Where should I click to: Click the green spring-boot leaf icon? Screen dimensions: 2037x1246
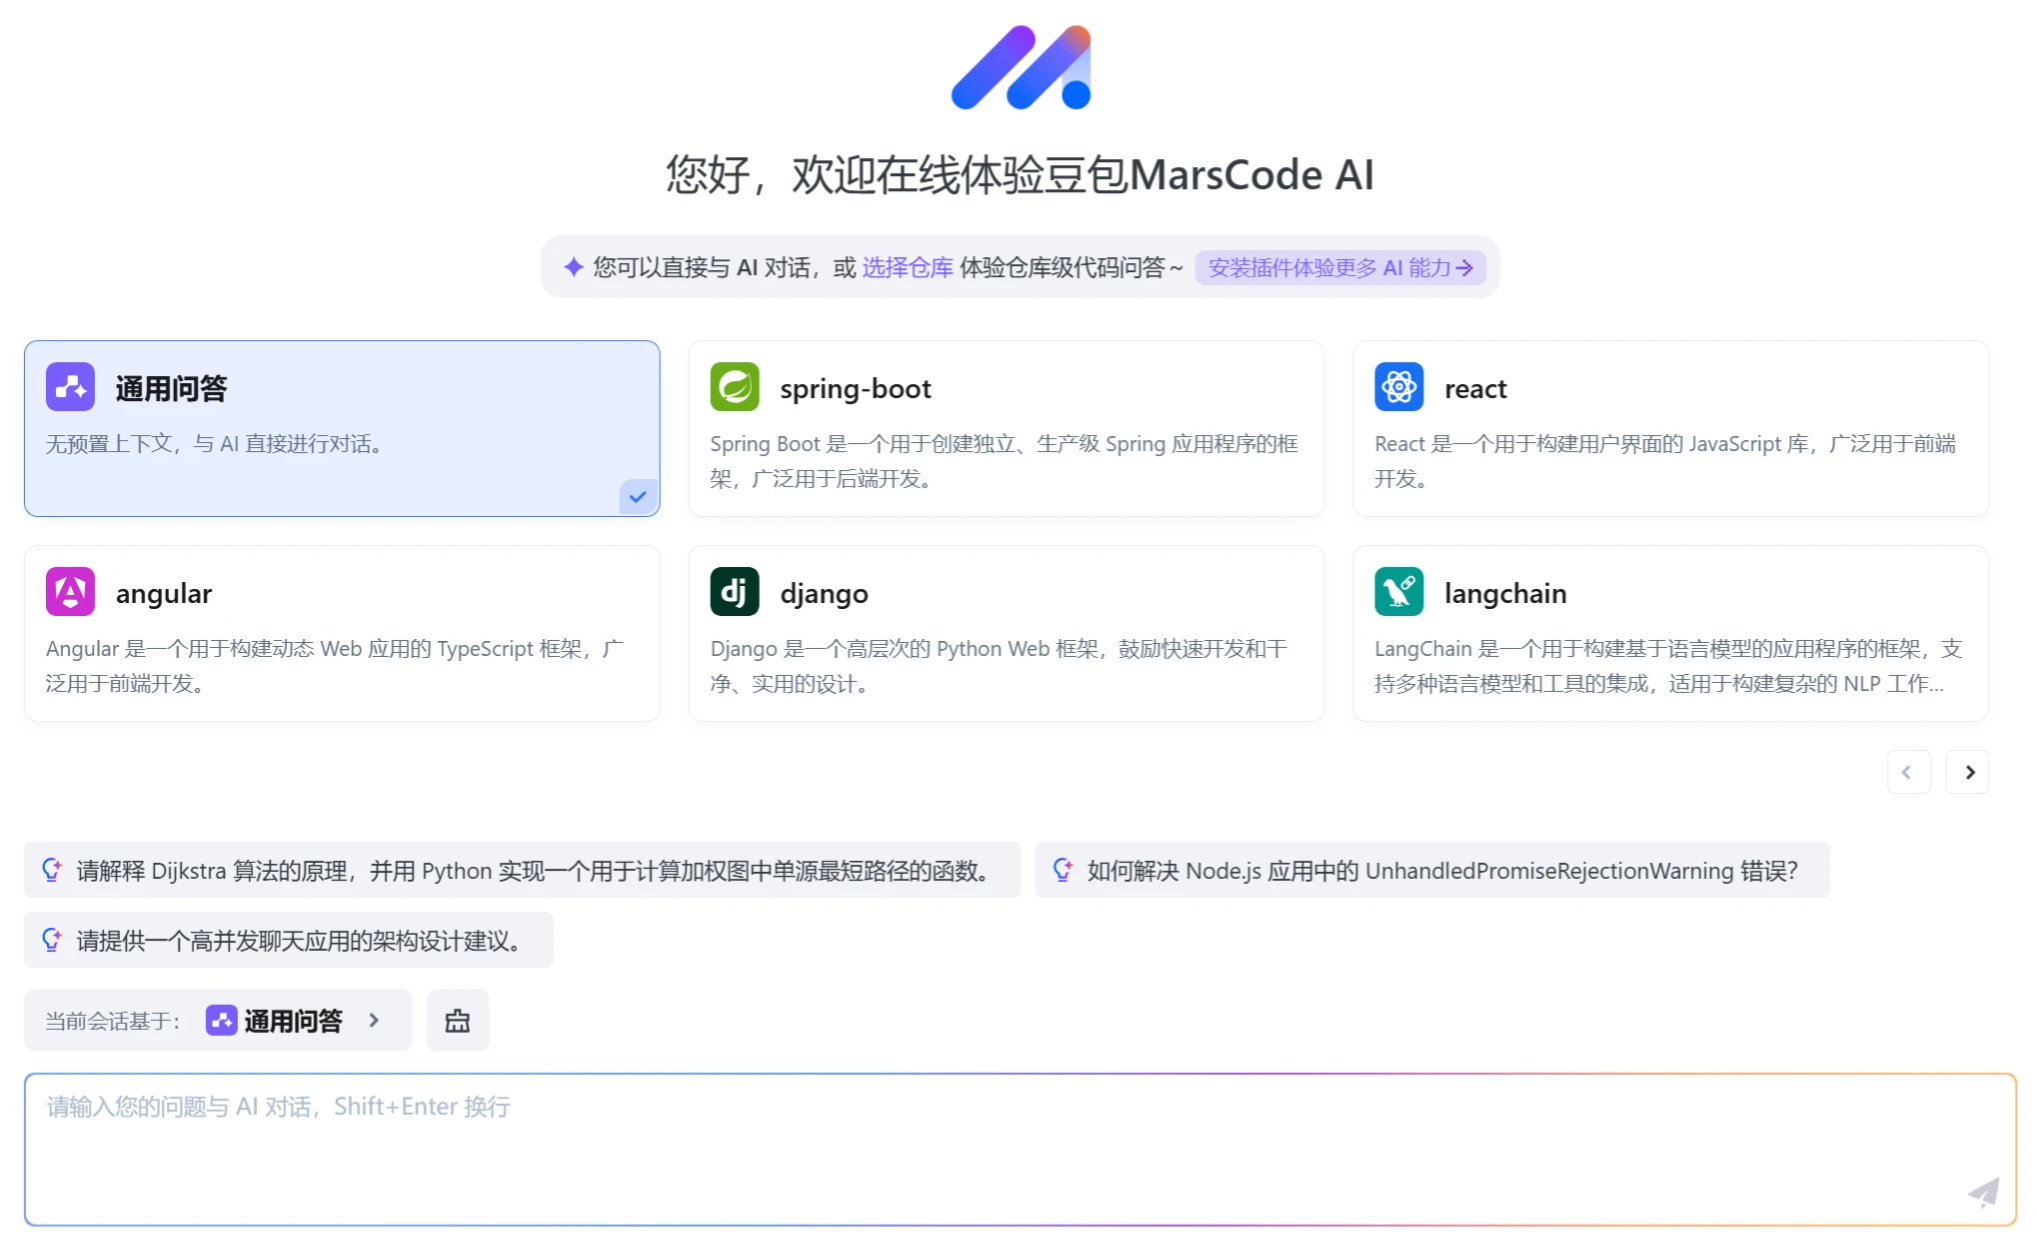point(735,387)
